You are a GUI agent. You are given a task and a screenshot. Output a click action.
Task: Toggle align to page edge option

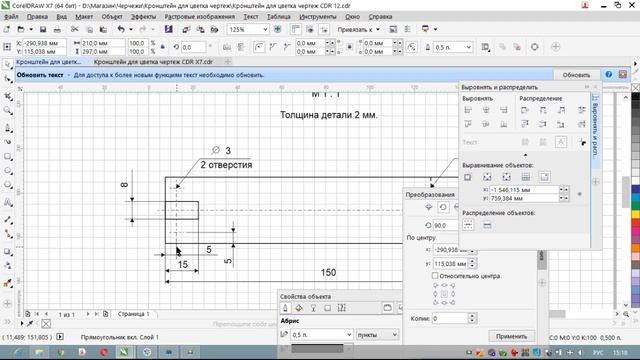487,177
